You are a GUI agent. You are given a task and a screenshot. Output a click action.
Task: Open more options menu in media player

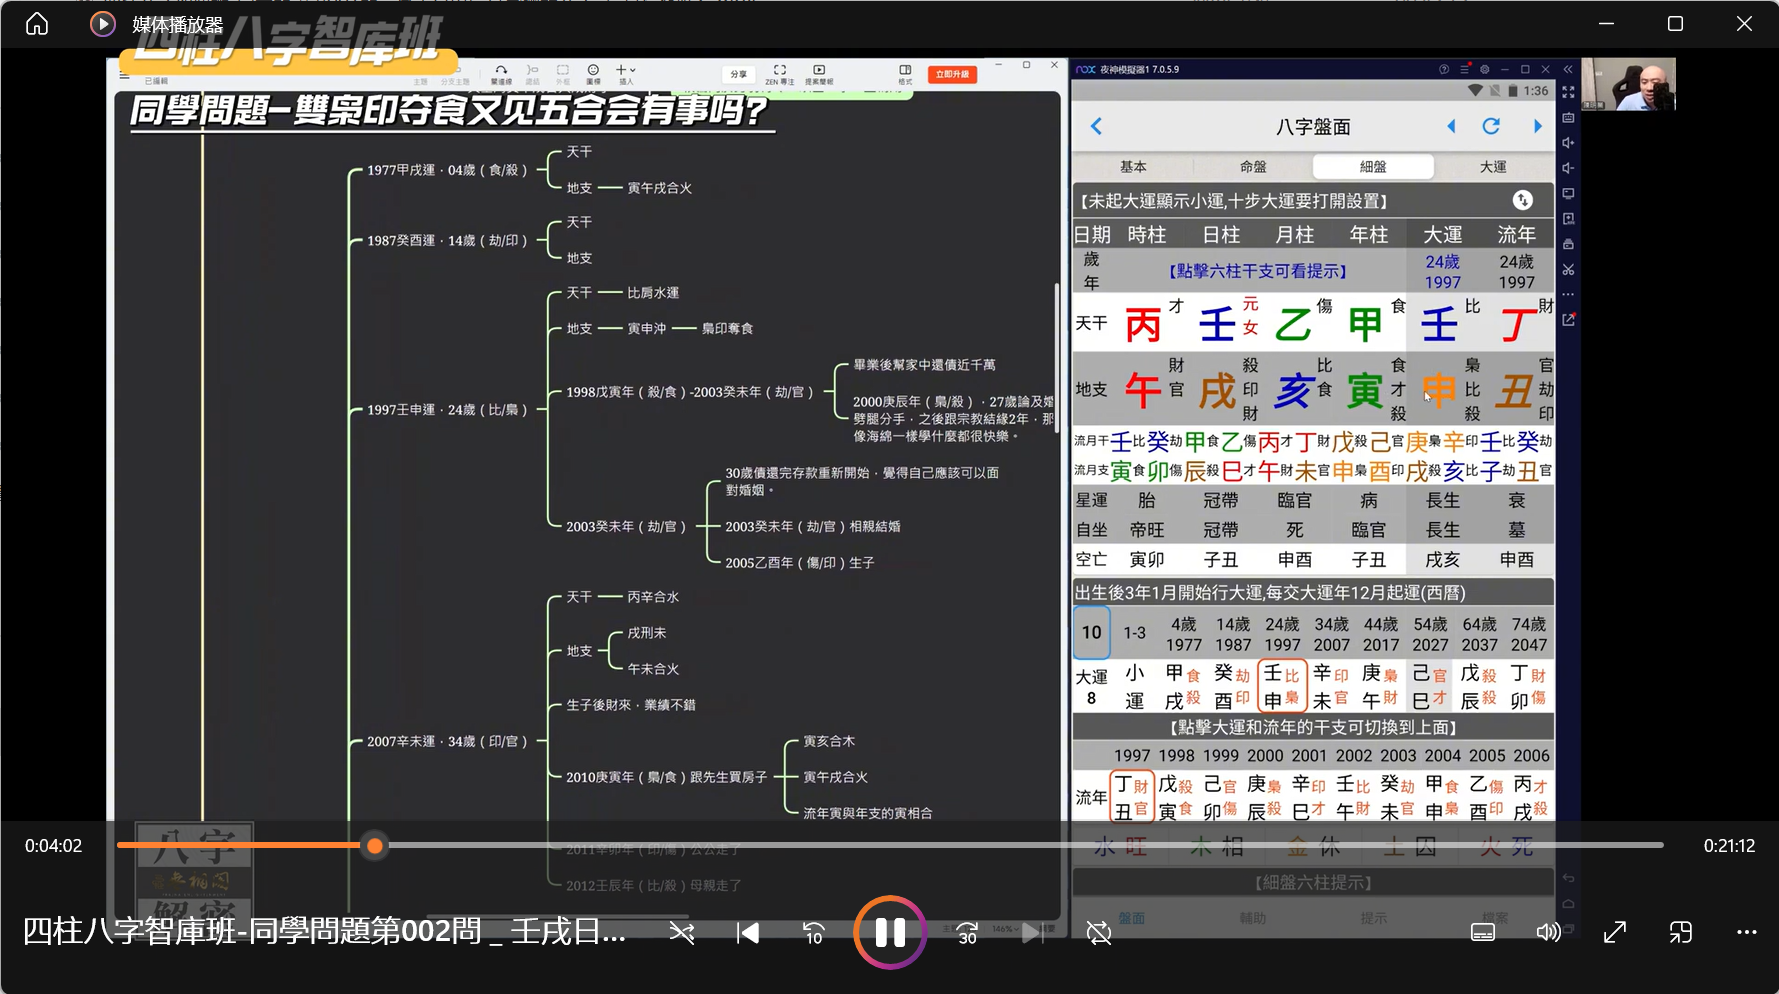1747,932
